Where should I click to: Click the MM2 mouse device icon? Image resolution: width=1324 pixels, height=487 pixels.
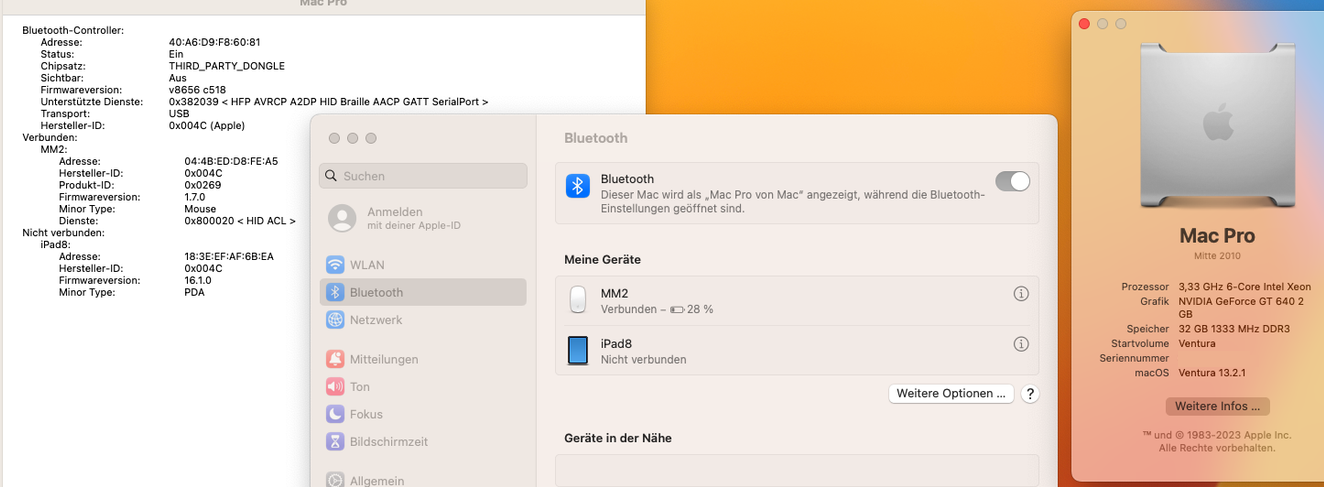pos(578,300)
